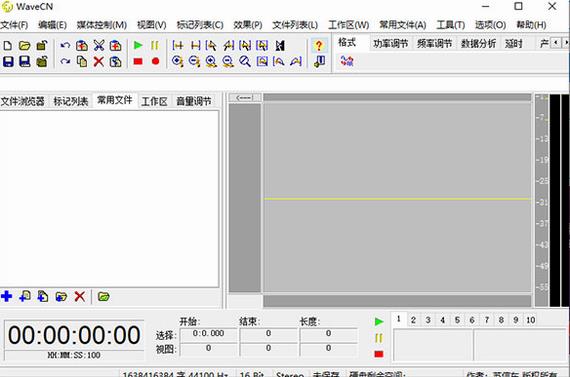
Task: Stop playback with the red square in toolbar
Action: point(138,61)
